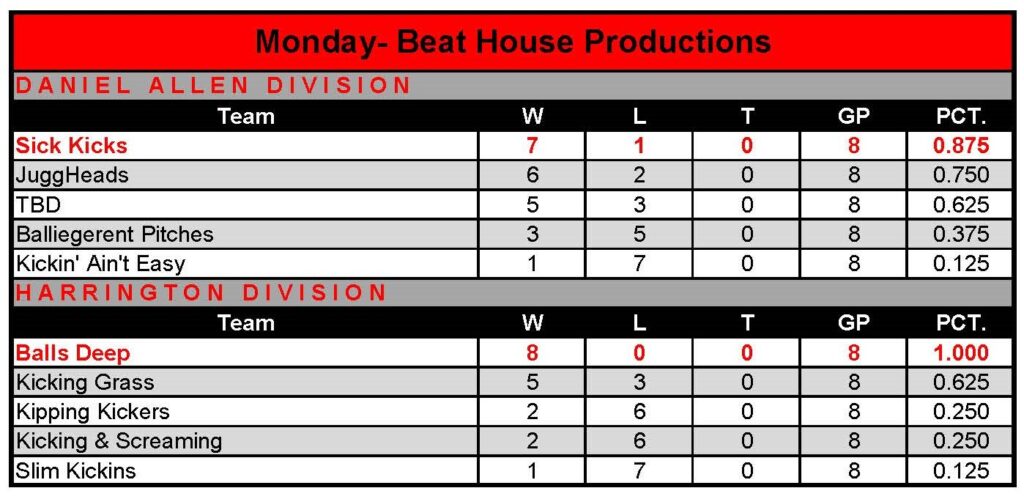Choose the Kickin' Ain't Easy team
This screenshot has height=499, width=1024.
click(100, 264)
